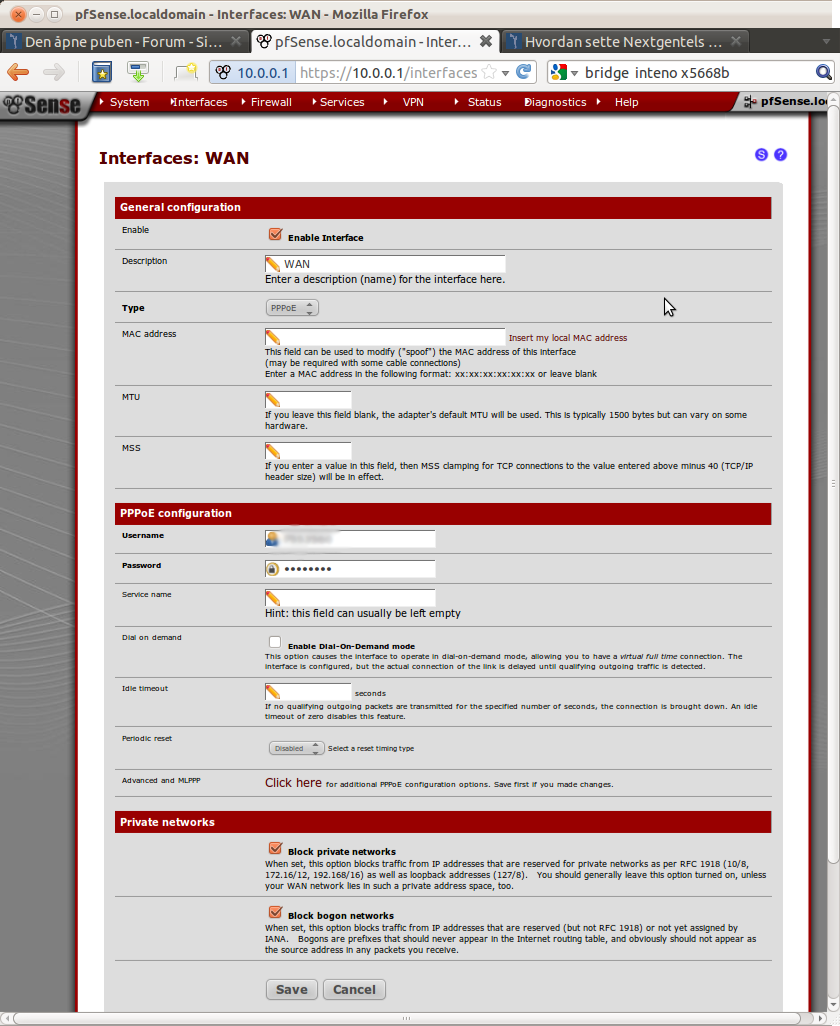Open the Interfaces menu
The image size is (840, 1026).
pos(199,102)
